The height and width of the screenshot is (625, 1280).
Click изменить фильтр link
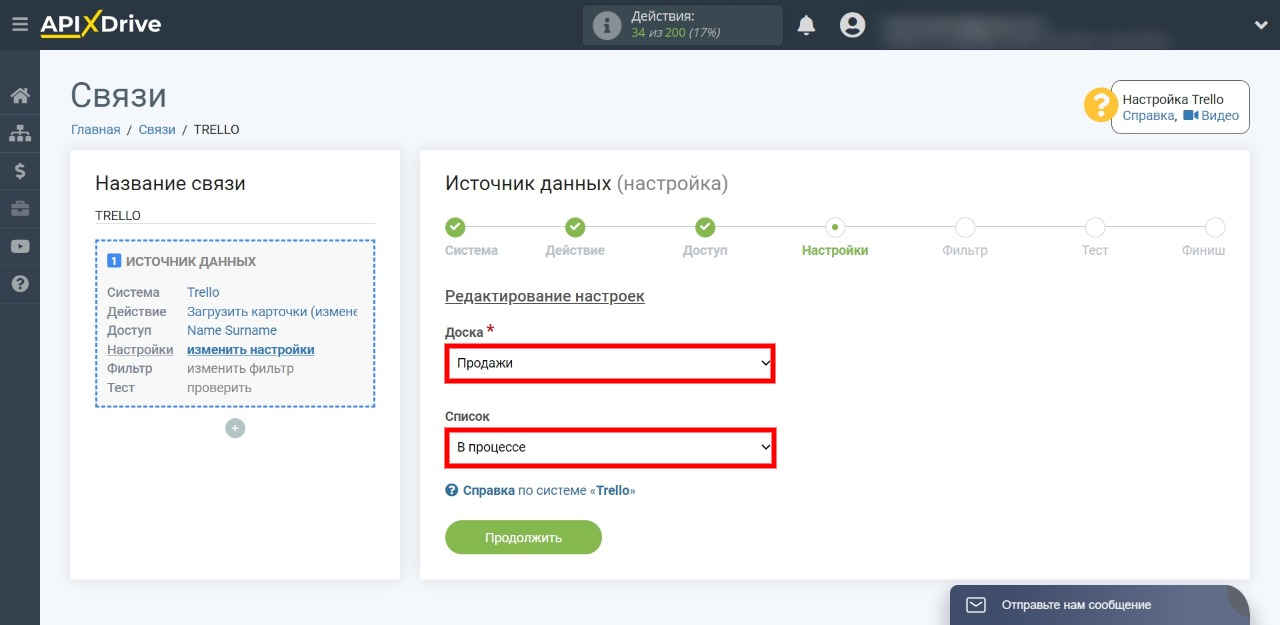(241, 369)
